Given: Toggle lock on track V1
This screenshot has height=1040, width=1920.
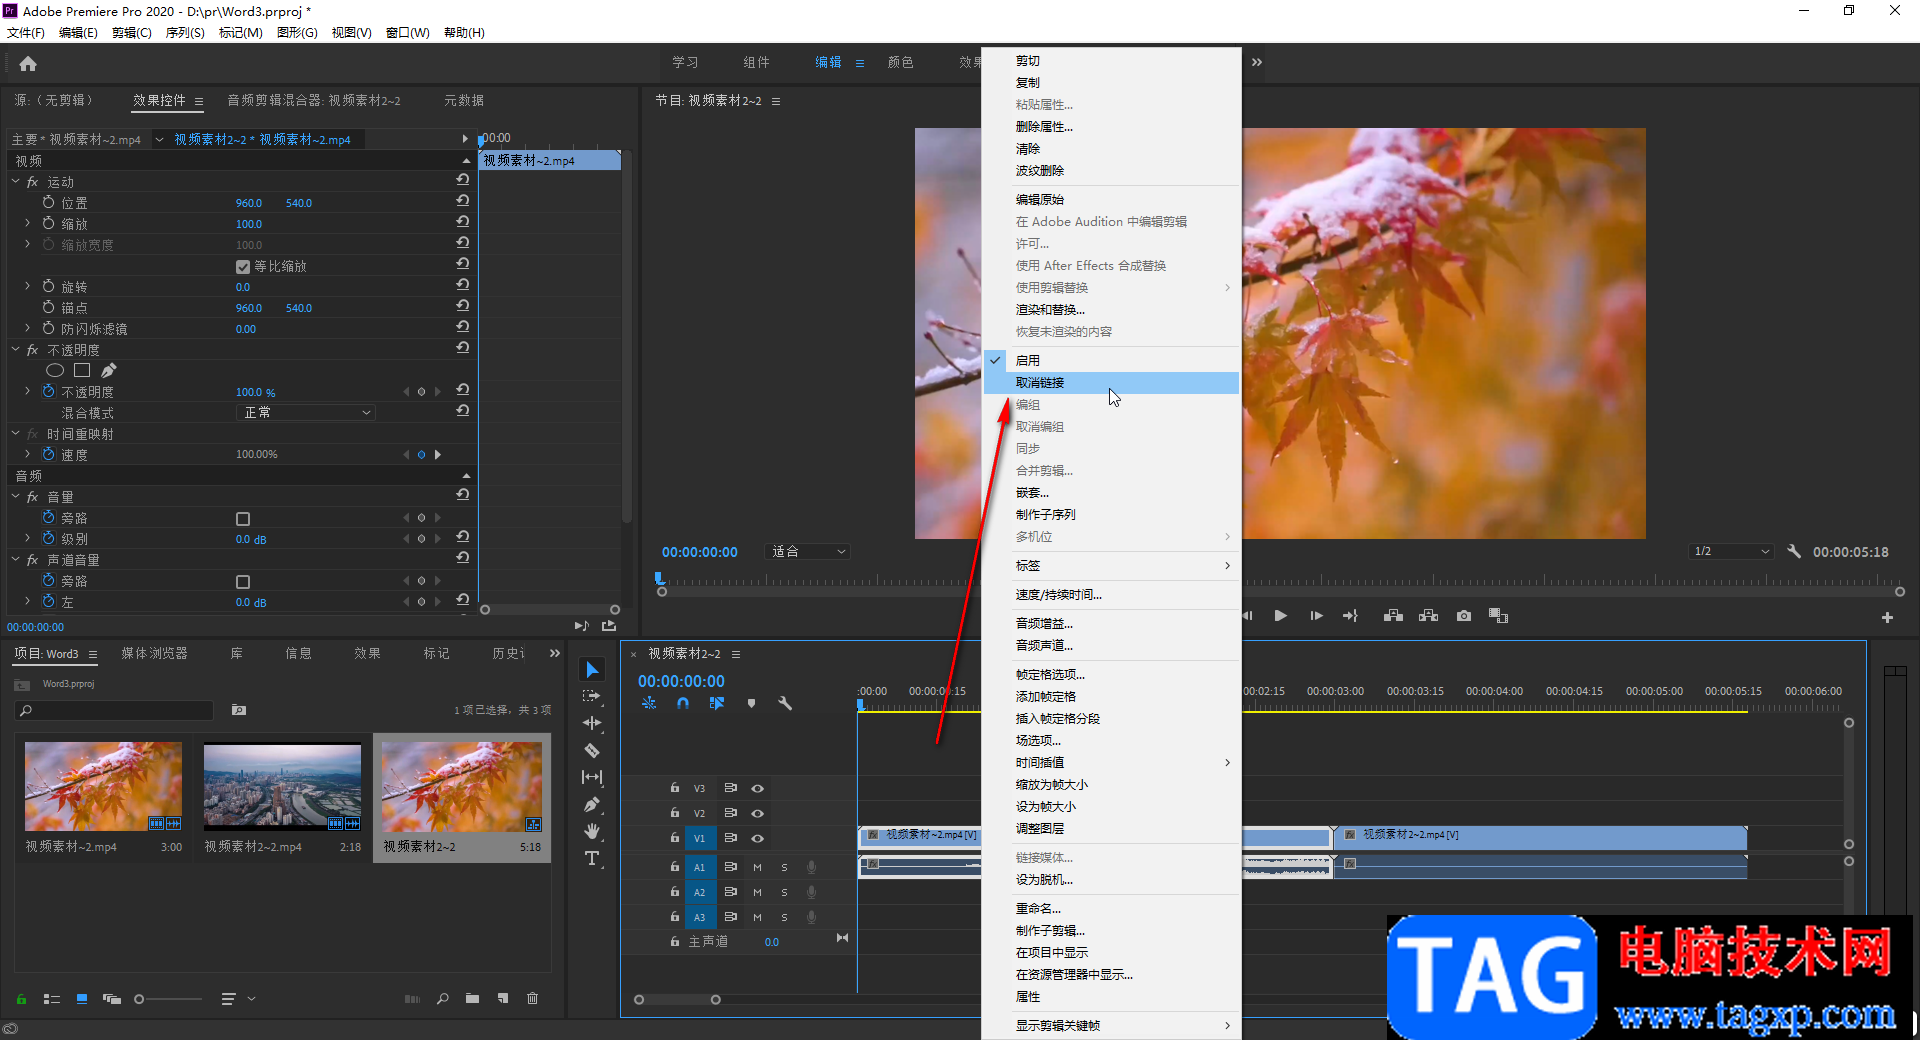Looking at the screenshot, I should (x=675, y=838).
